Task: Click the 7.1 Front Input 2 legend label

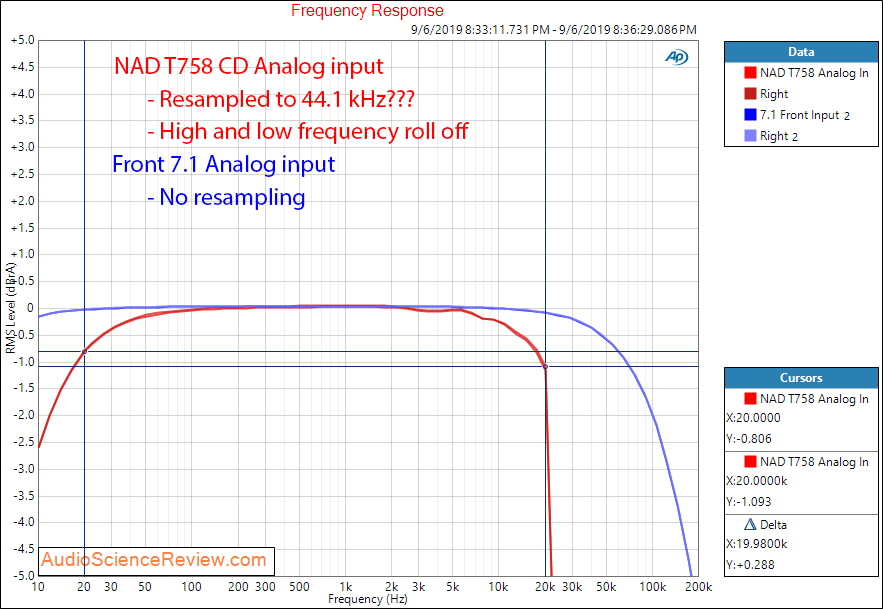Action: (x=805, y=115)
